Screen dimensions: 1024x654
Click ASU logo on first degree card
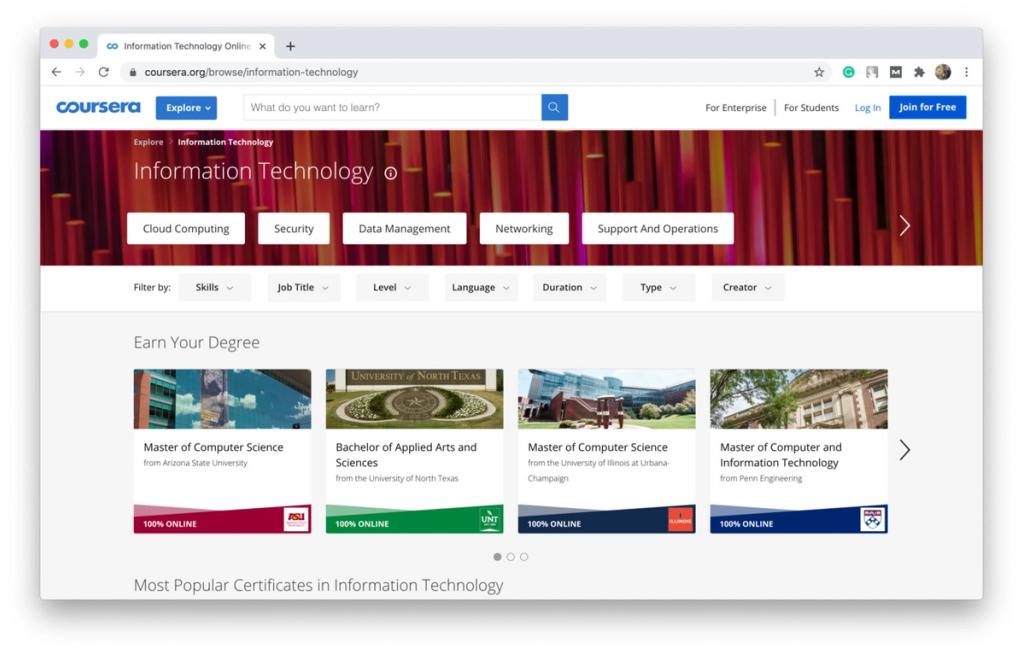[x=296, y=519]
